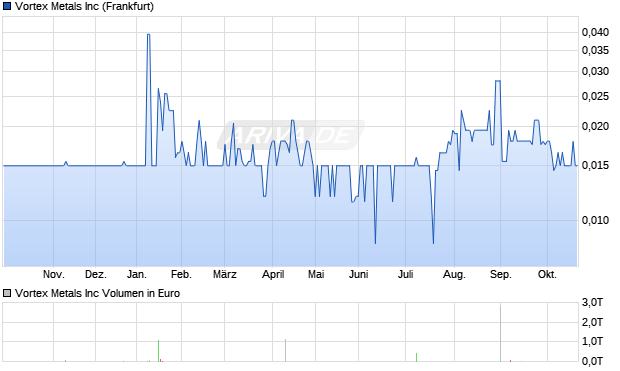The image size is (620, 371).
Task: Click the grey legend square for Volumen in Euro
Action: coord(7,293)
